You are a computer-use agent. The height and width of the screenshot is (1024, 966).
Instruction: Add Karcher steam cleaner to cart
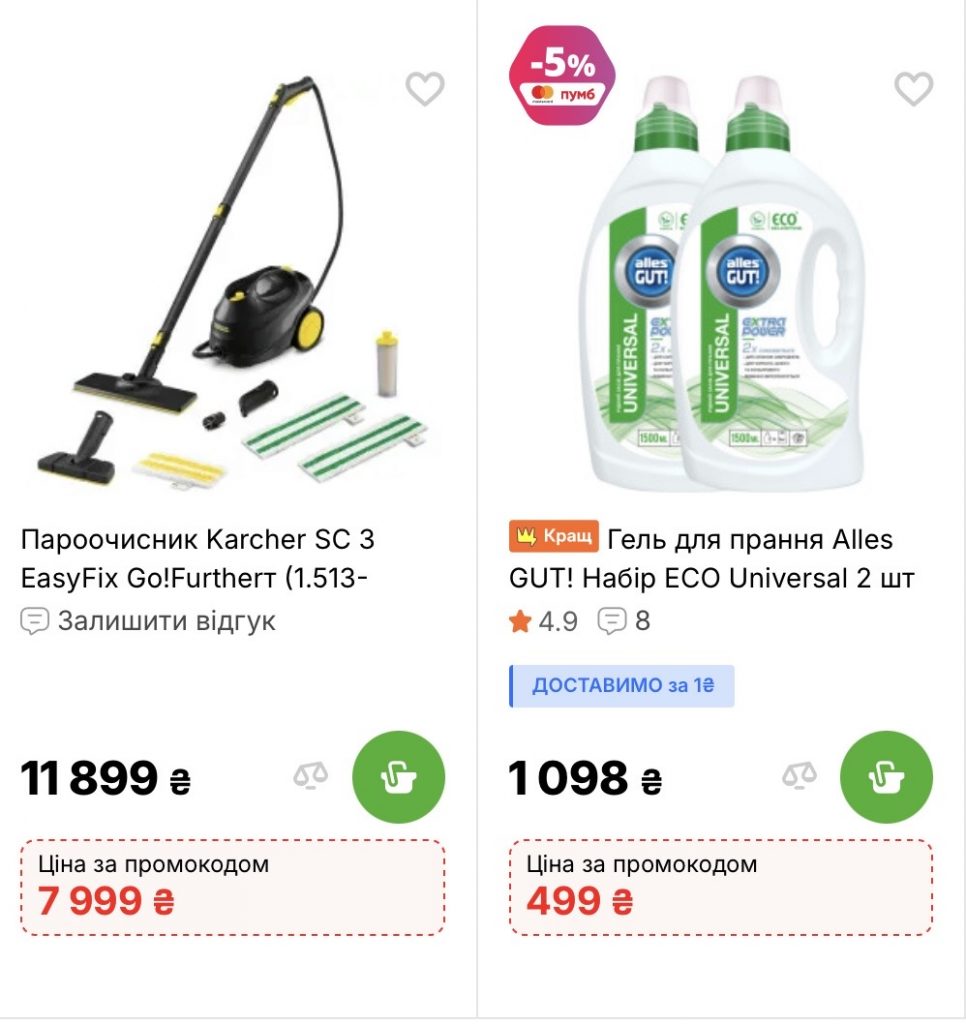(x=398, y=776)
